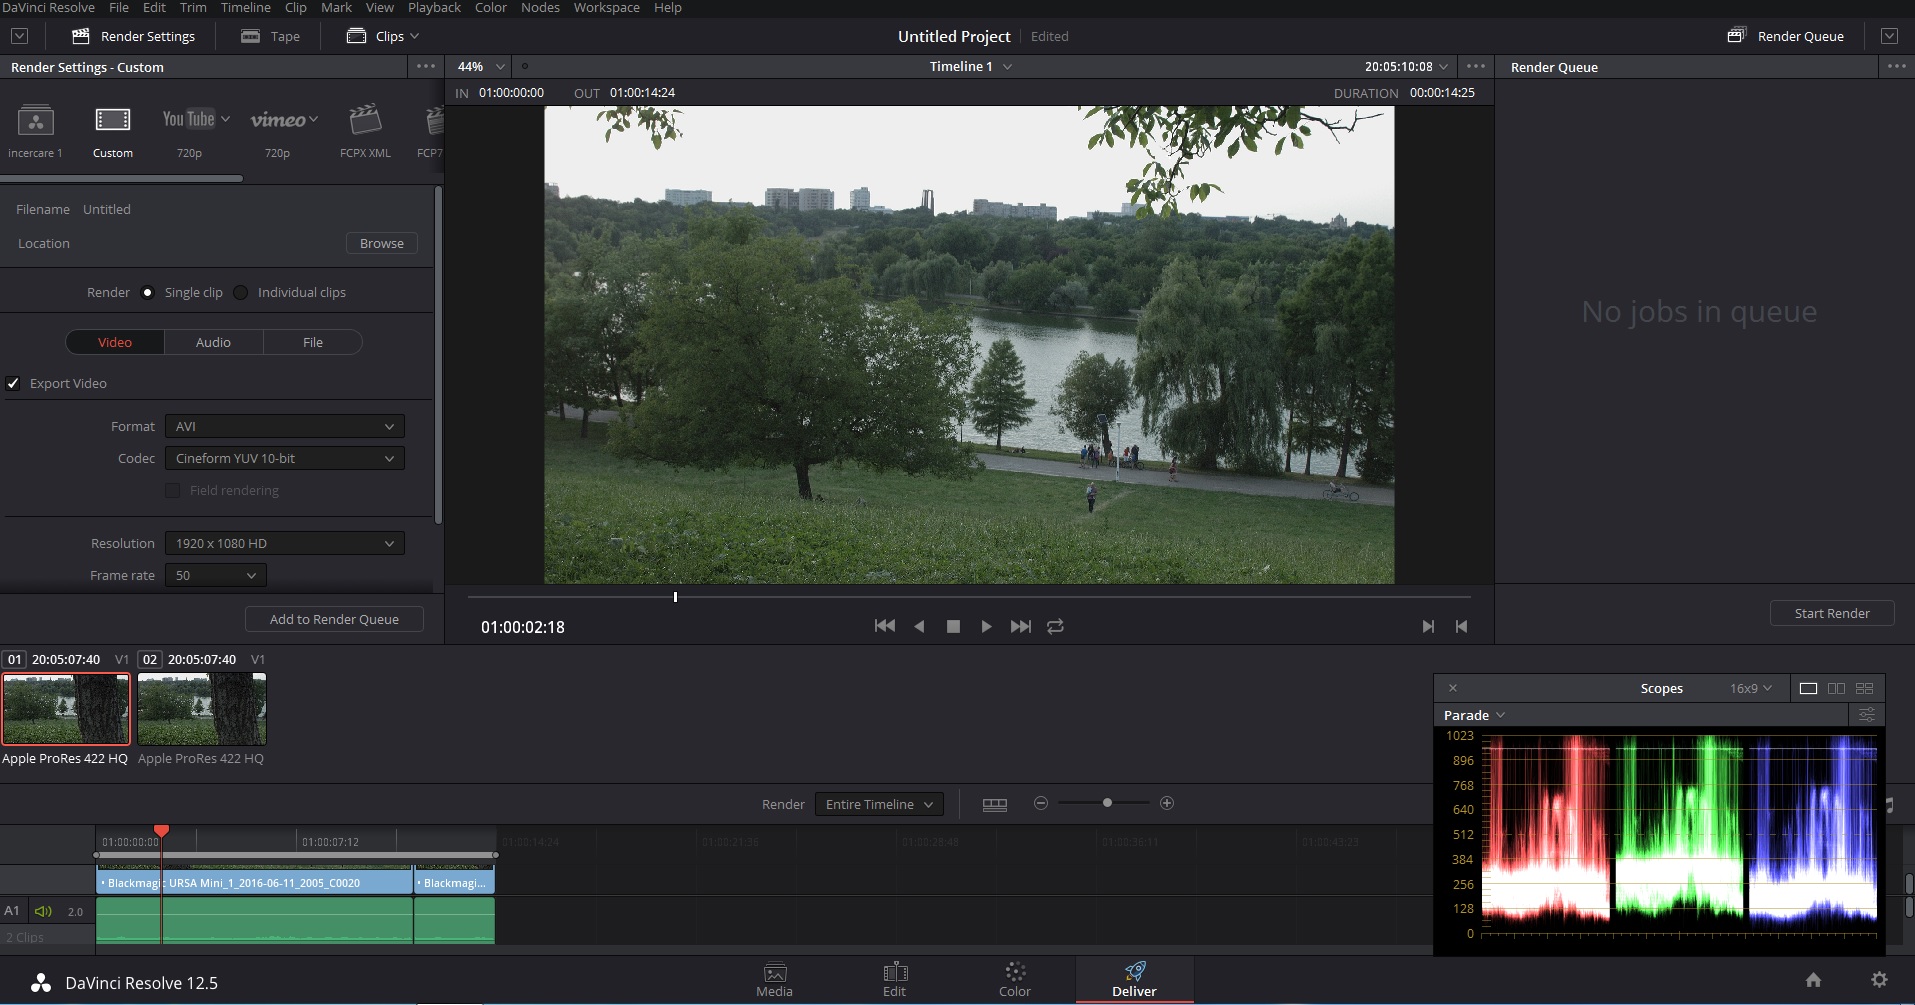Switch scopes to single view layout
This screenshot has height=1005, width=1915.
[x=1808, y=688]
